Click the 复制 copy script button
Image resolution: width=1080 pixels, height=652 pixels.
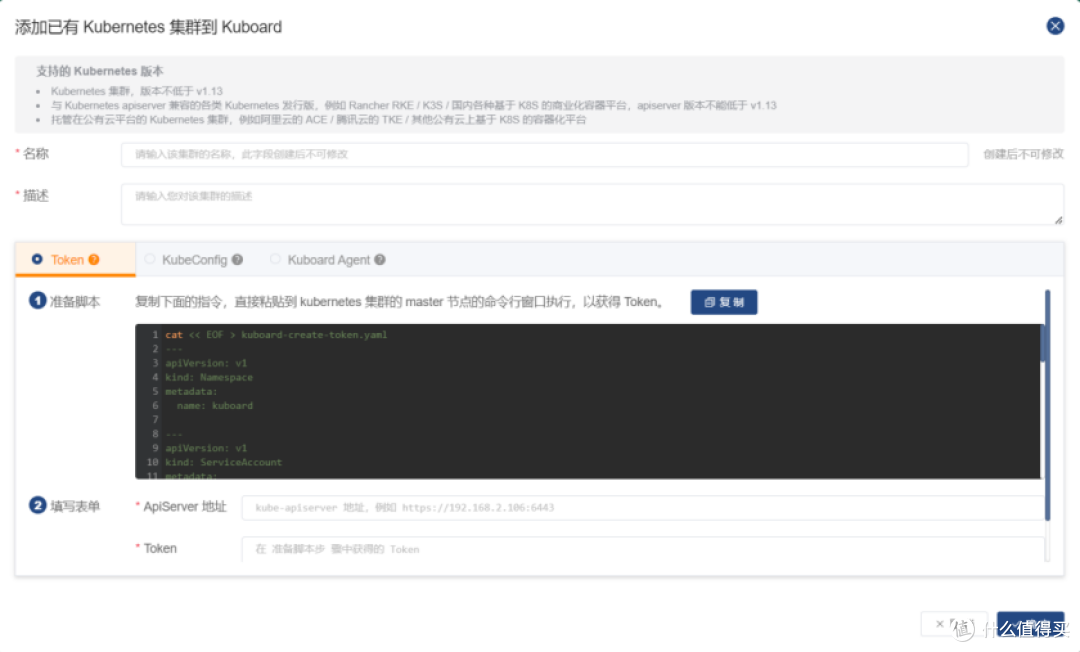[724, 302]
